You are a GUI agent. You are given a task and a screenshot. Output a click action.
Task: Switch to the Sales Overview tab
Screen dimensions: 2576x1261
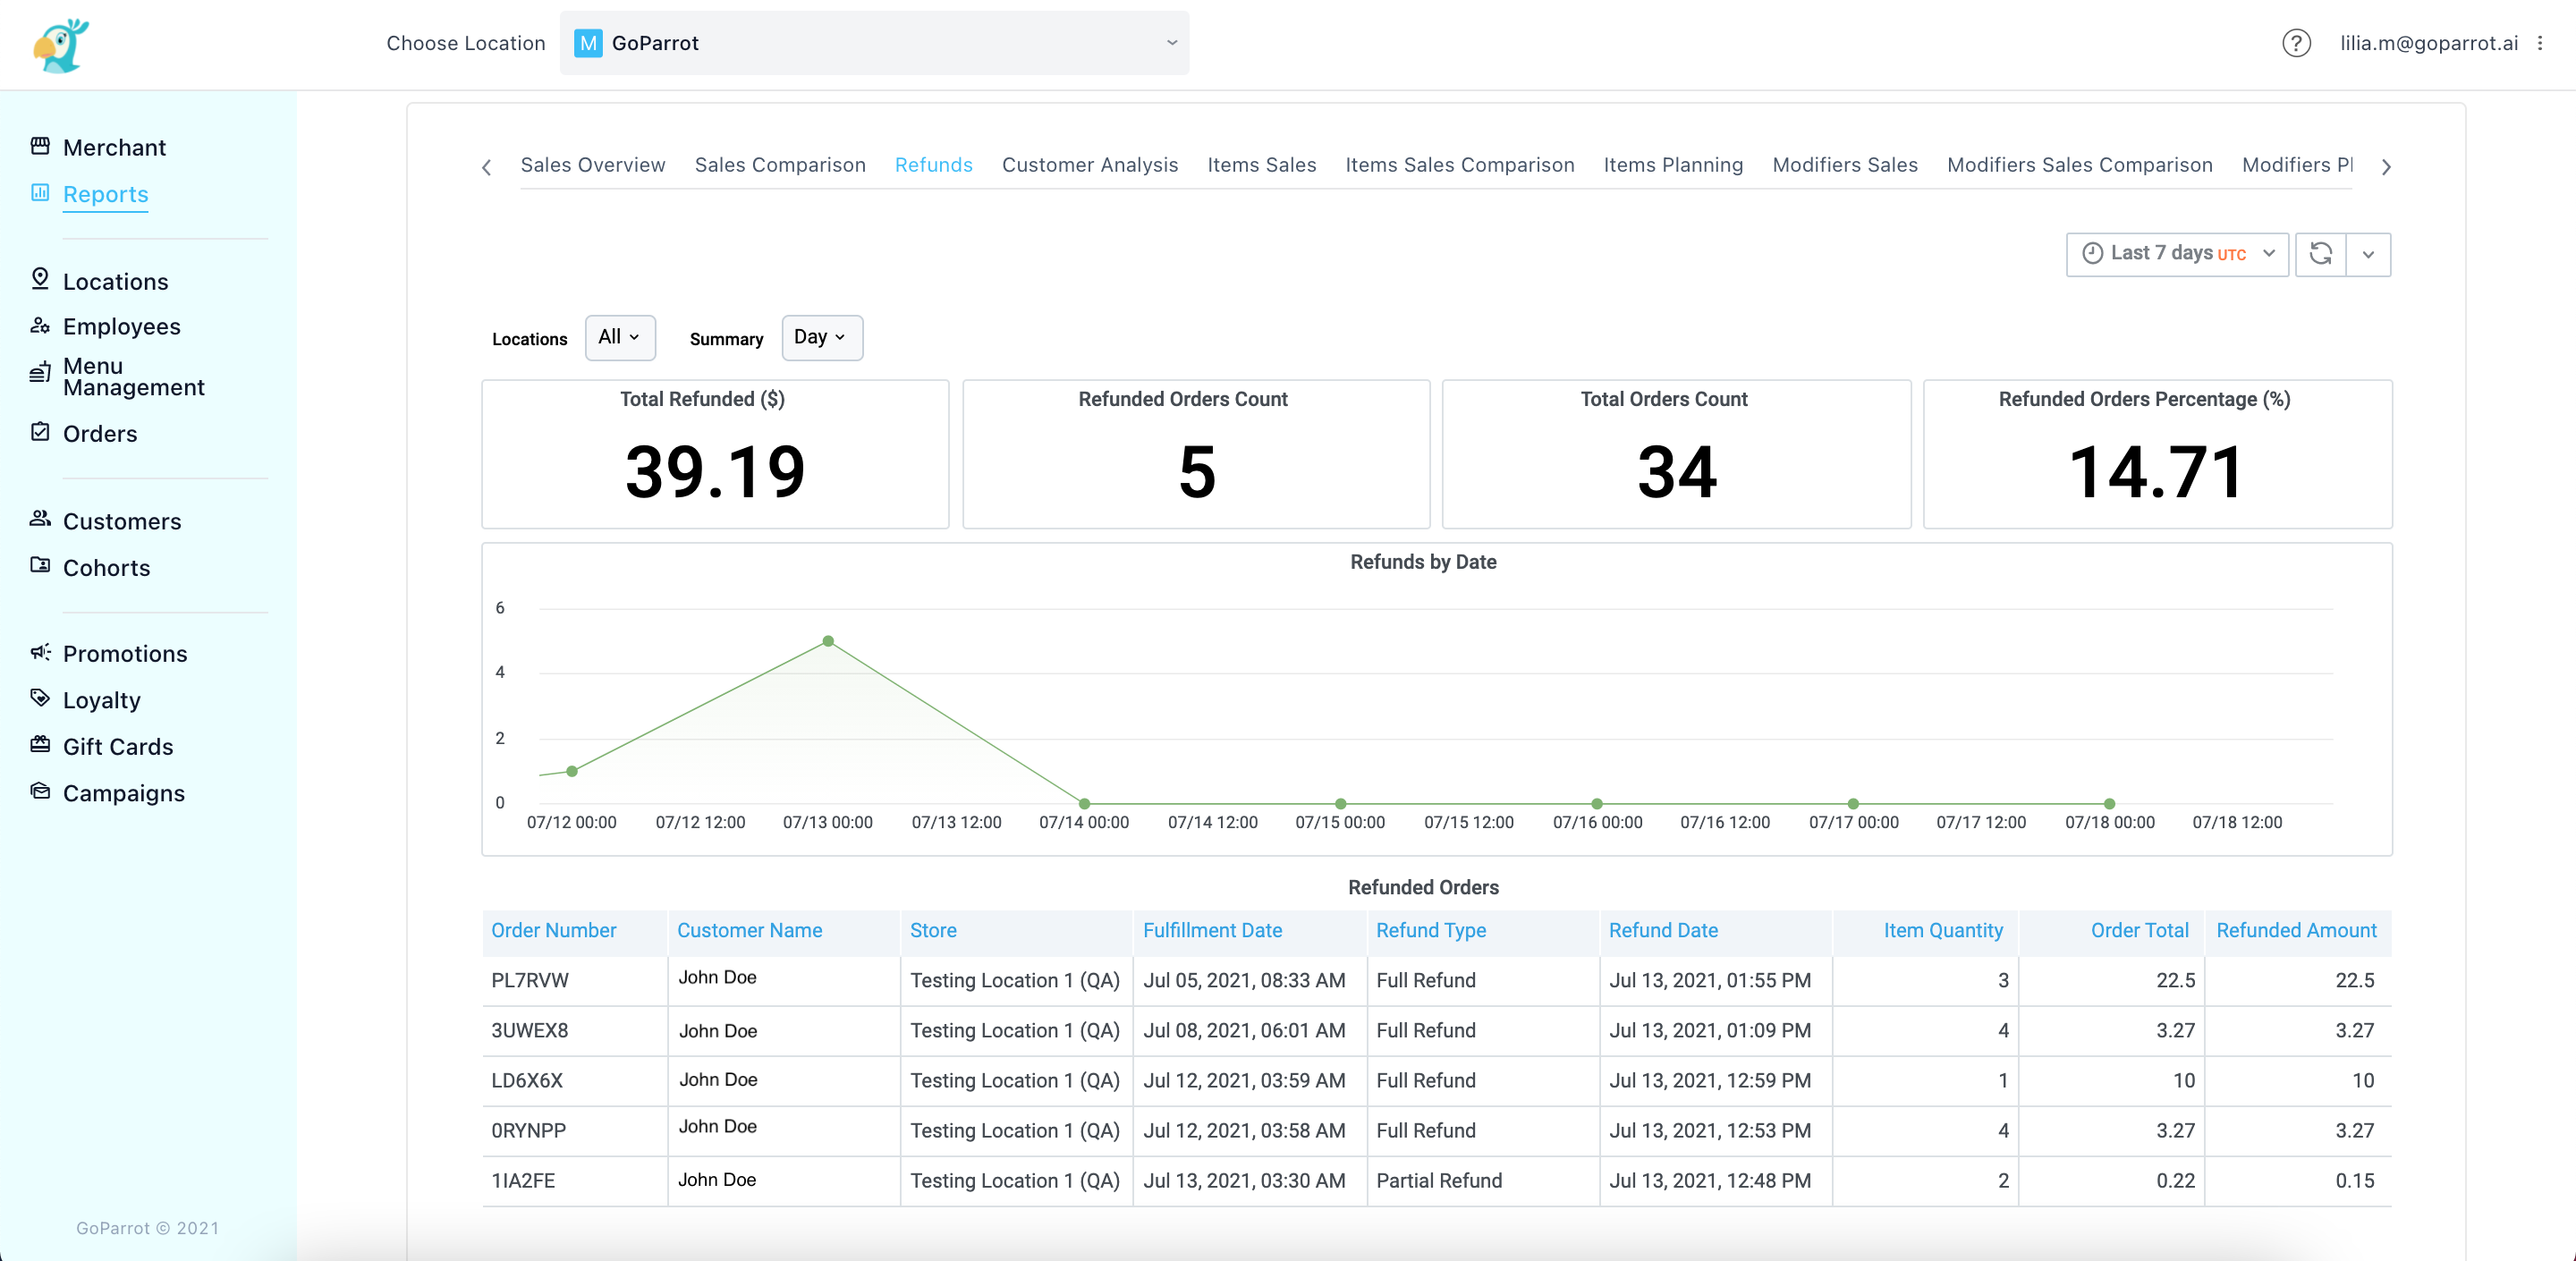coord(593,165)
